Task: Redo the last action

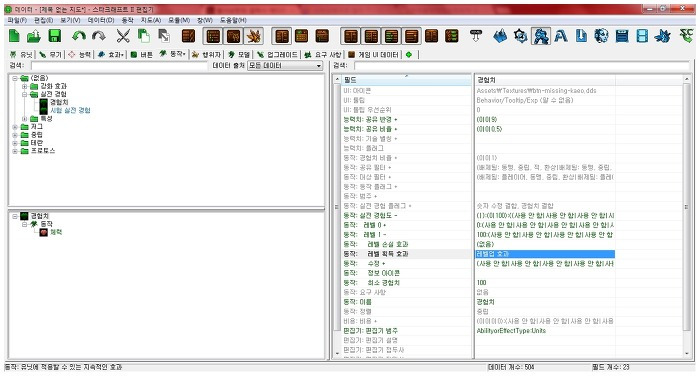Action: [99, 36]
